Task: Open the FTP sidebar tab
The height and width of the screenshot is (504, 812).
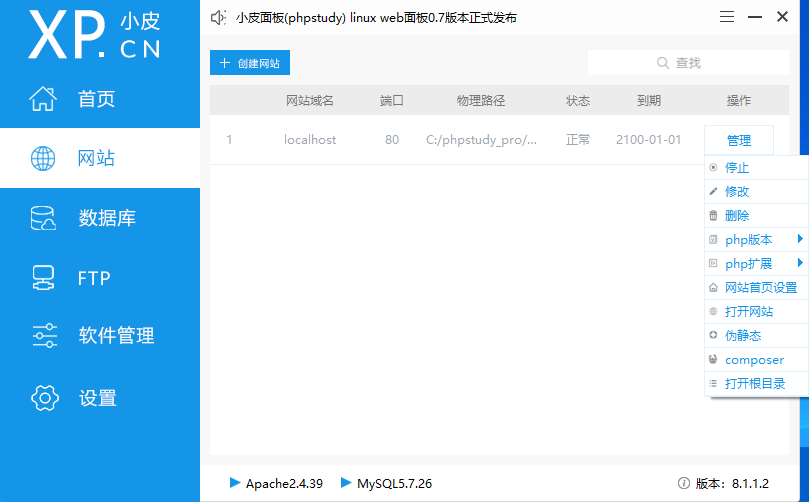Action: click(100, 278)
